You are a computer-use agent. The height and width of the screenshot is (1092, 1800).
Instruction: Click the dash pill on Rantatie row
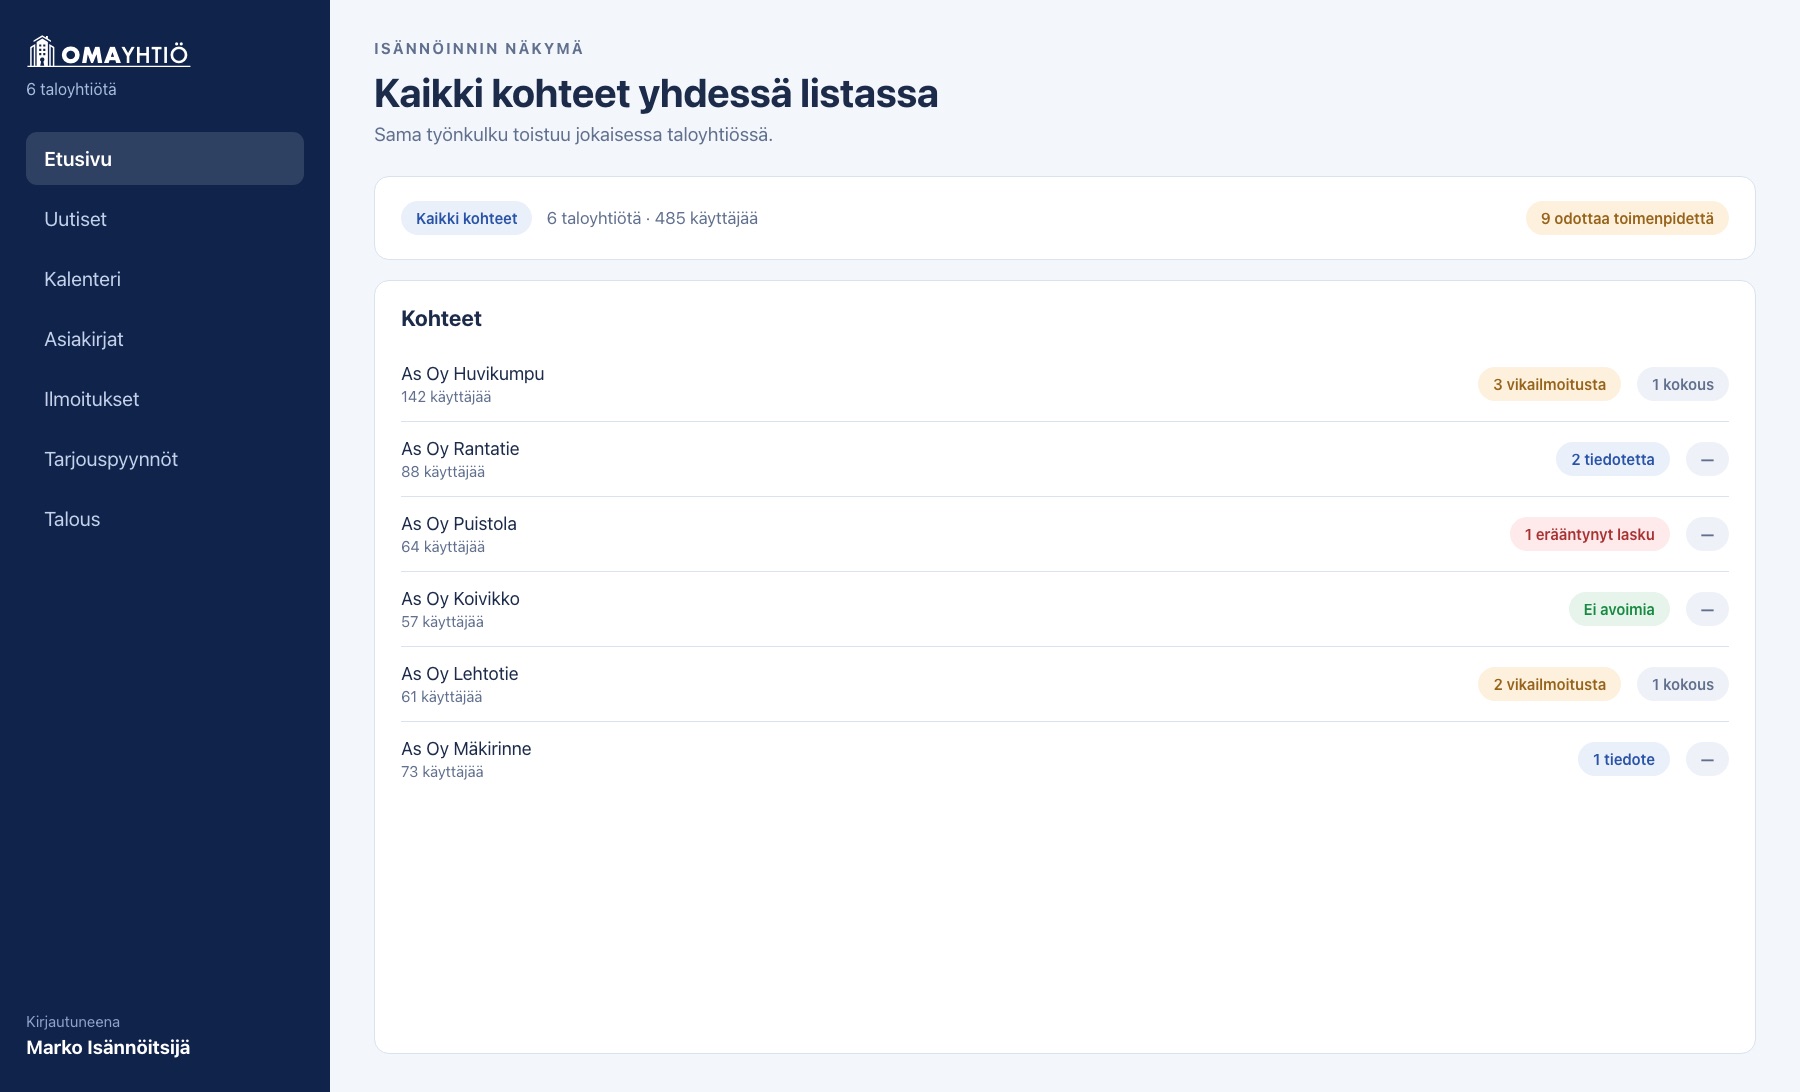pos(1707,459)
